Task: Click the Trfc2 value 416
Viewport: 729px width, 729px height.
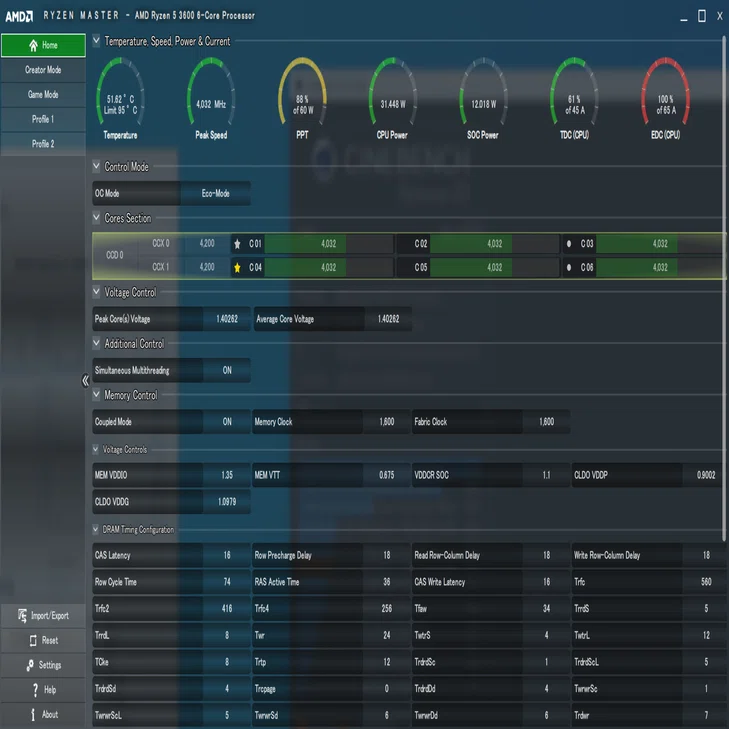Action: pyautogui.click(x=227, y=609)
